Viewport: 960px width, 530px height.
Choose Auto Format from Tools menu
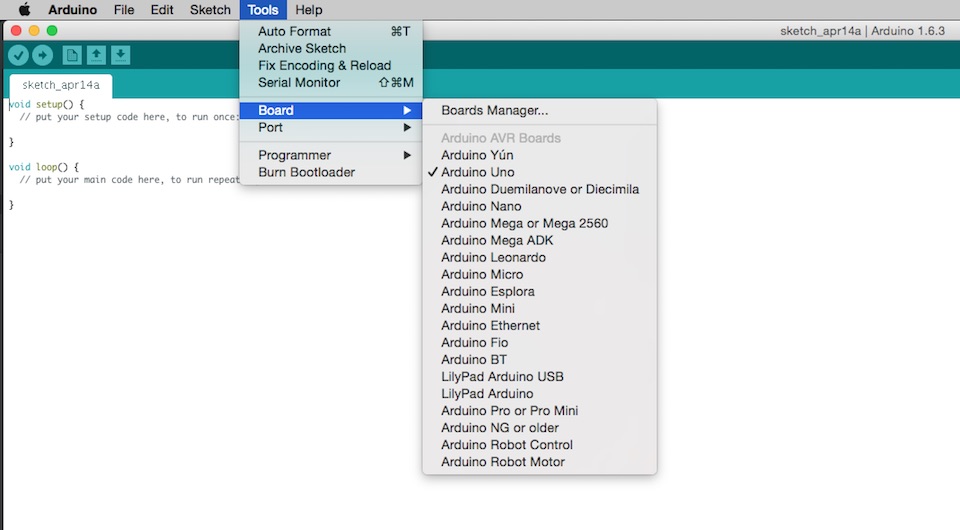pyautogui.click(x=331, y=31)
